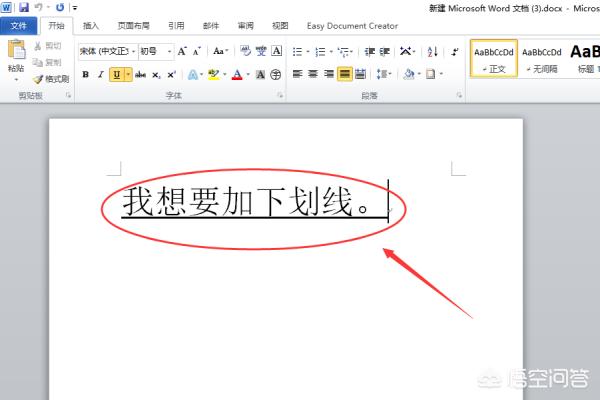Click the Redo/Repeat icon in quick access toolbar
This screenshot has height=400, width=600.
pyautogui.click(x=60, y=7)
